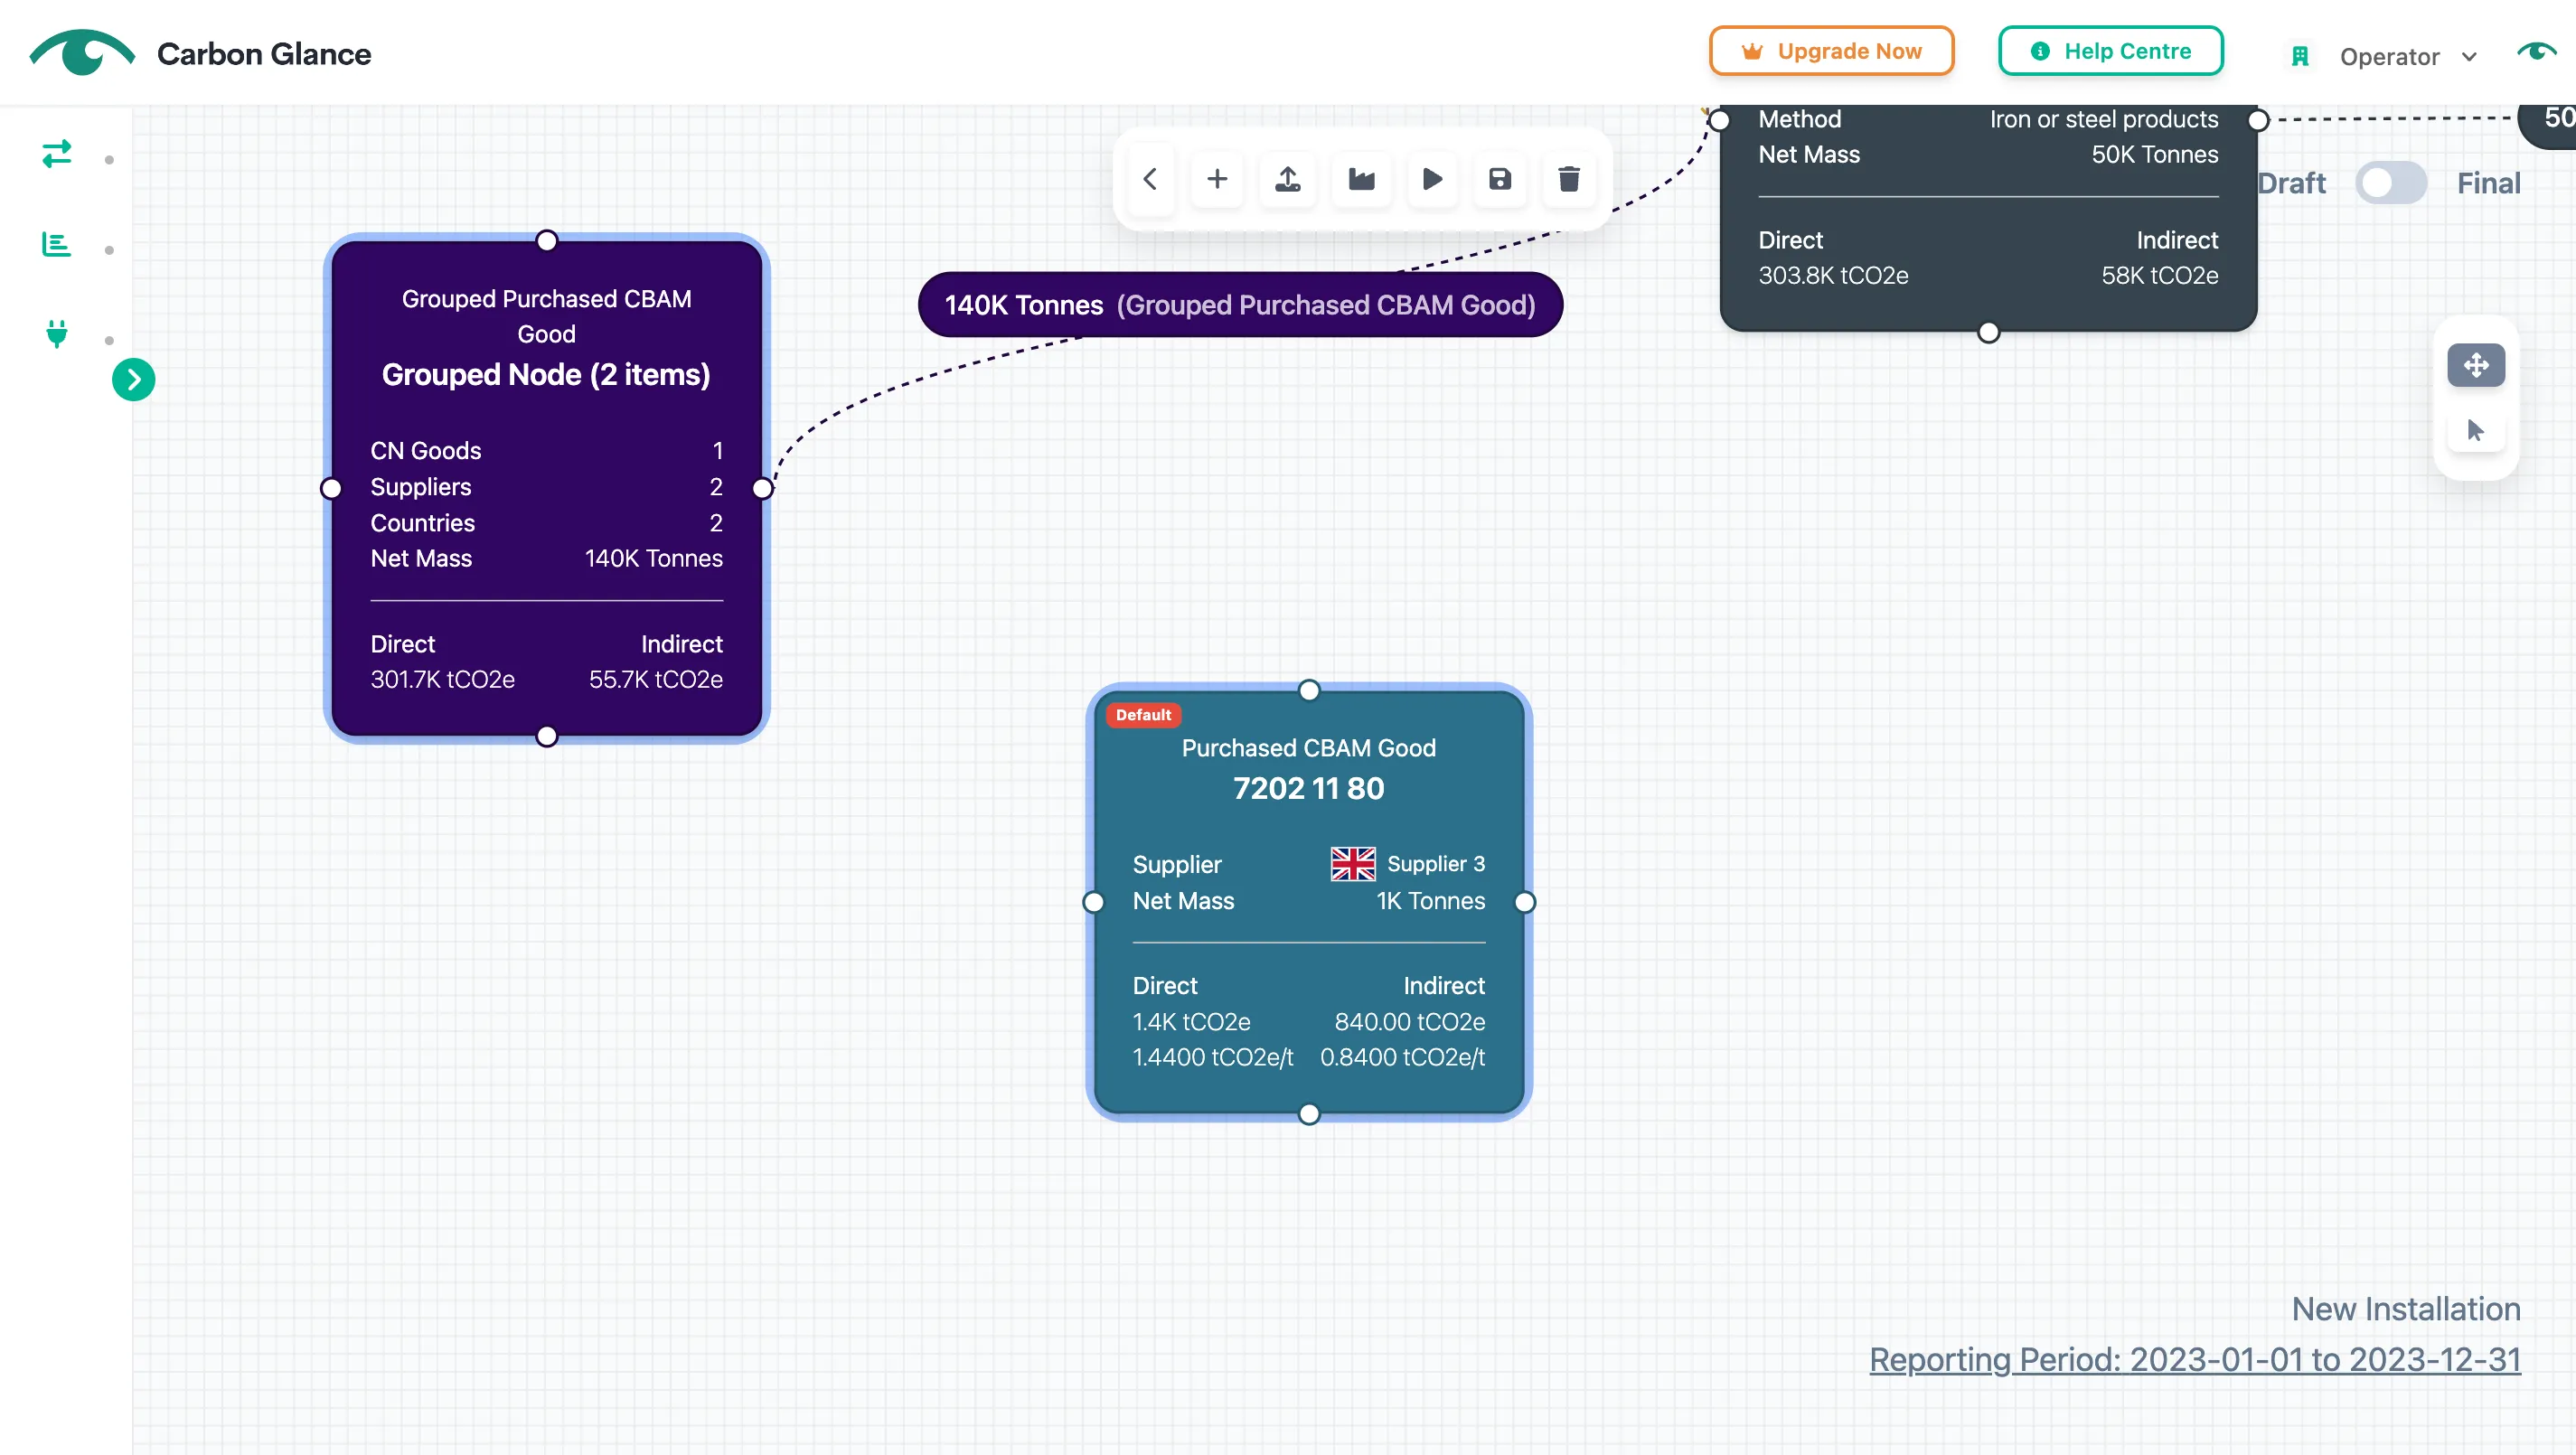Click the 140K Tonnes edge label
This screenshot has width=2576, height=1455.
click(x=1240, y=305)
